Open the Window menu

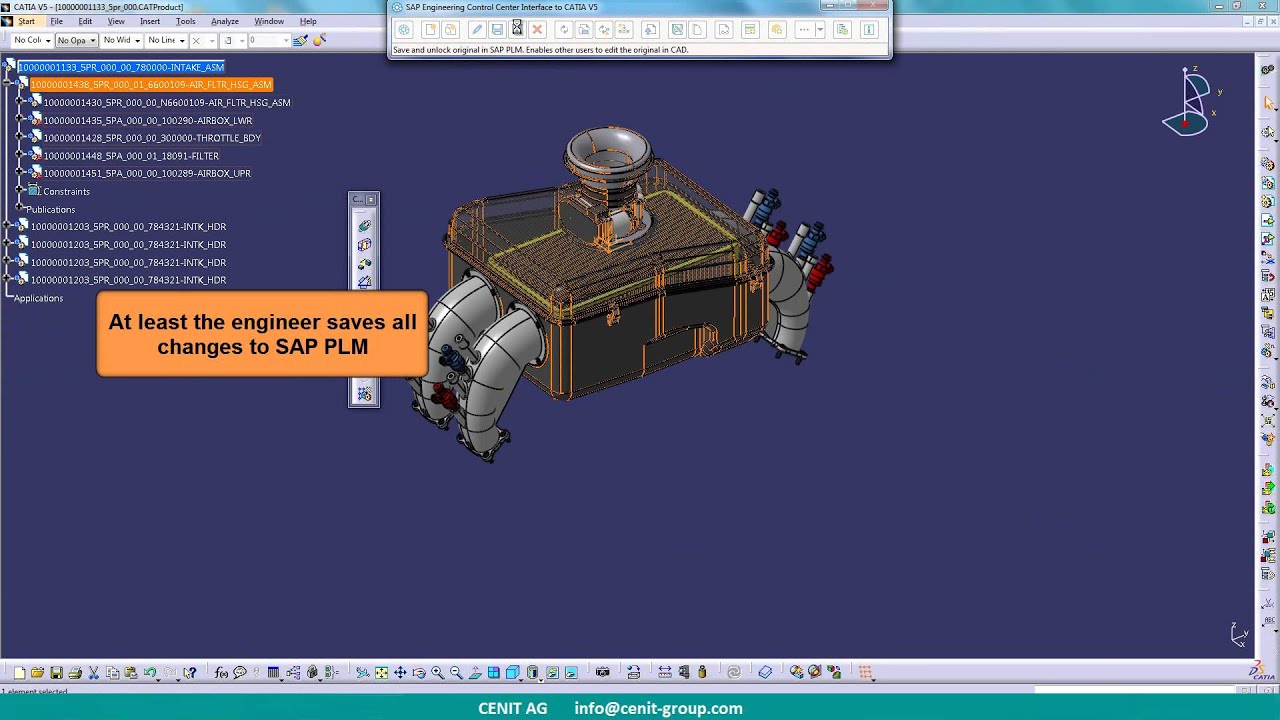pos(269,21)
